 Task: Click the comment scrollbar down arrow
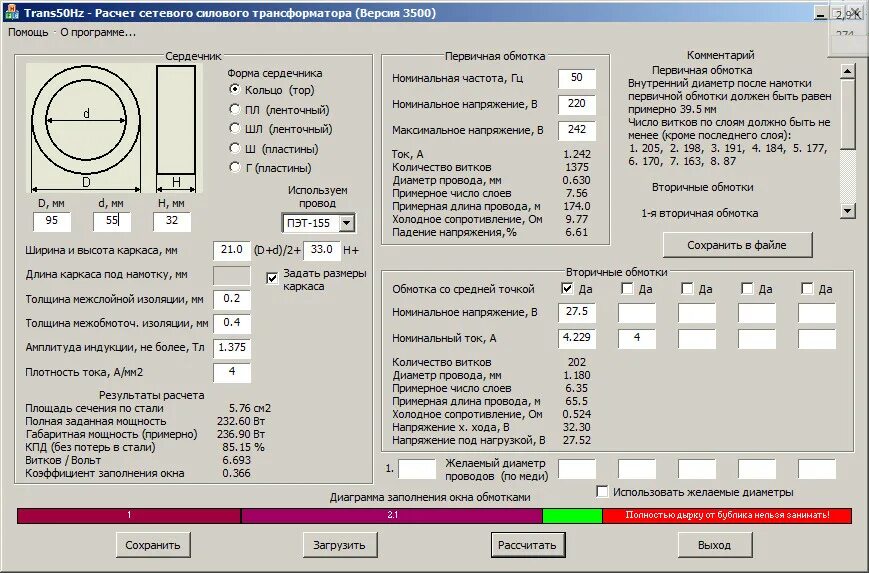(x=848, y=211)
